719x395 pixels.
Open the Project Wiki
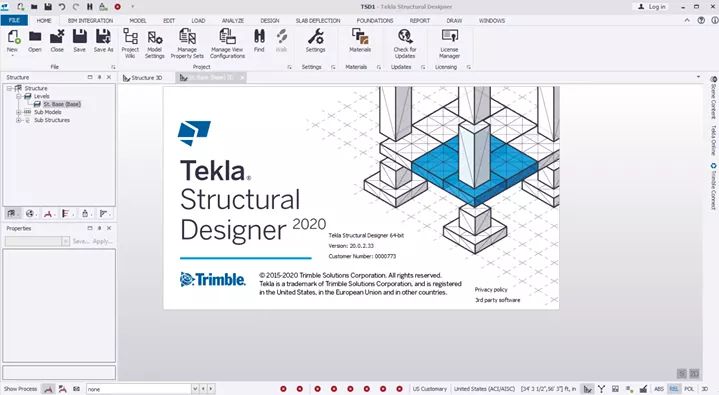pos(130,44)
